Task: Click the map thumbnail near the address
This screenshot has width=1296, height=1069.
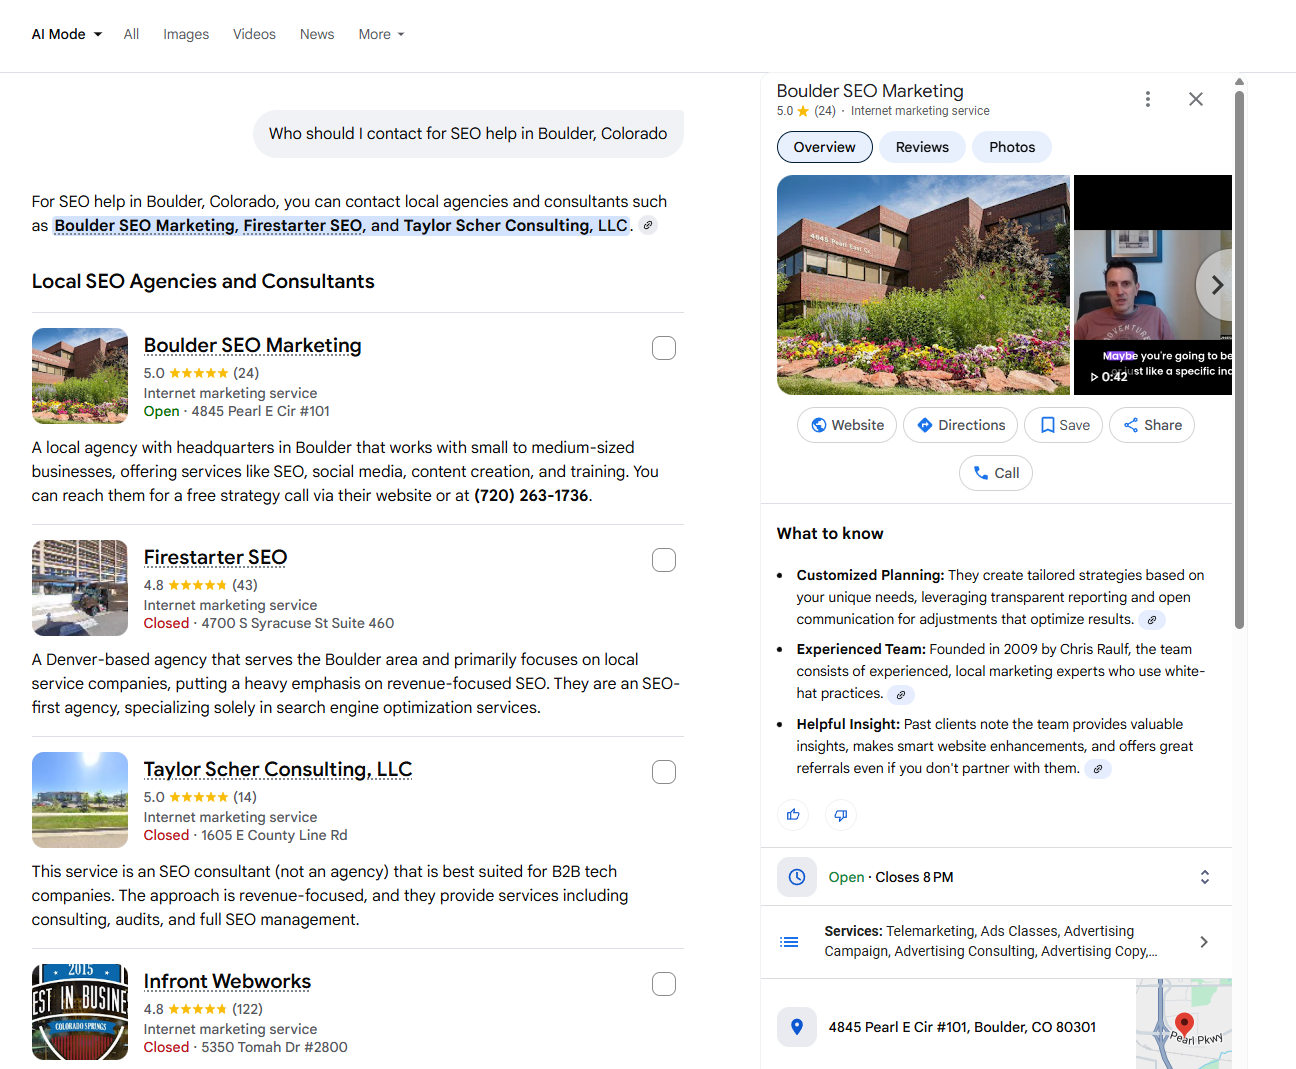Action: pyautogui.click(x=1184, y=1024)
